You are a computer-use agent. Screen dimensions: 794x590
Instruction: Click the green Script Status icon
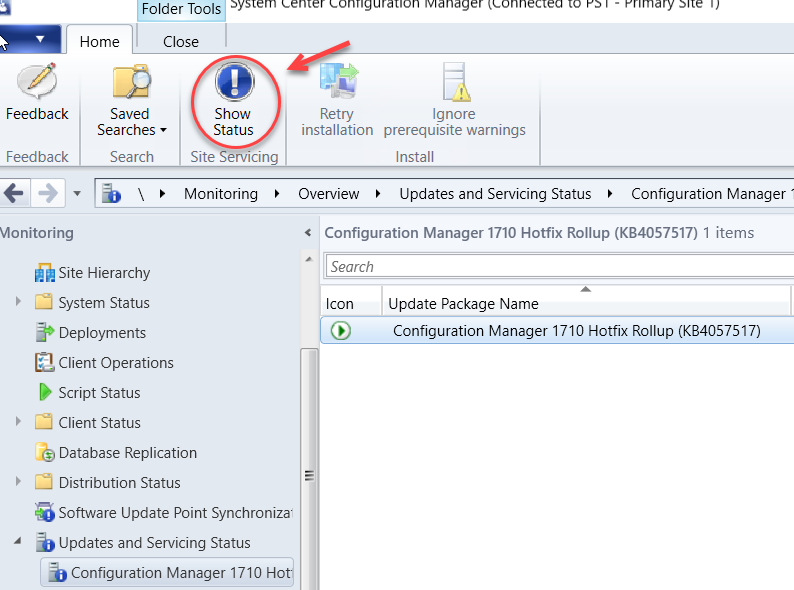pyautogui.click(x=45, y=392)
